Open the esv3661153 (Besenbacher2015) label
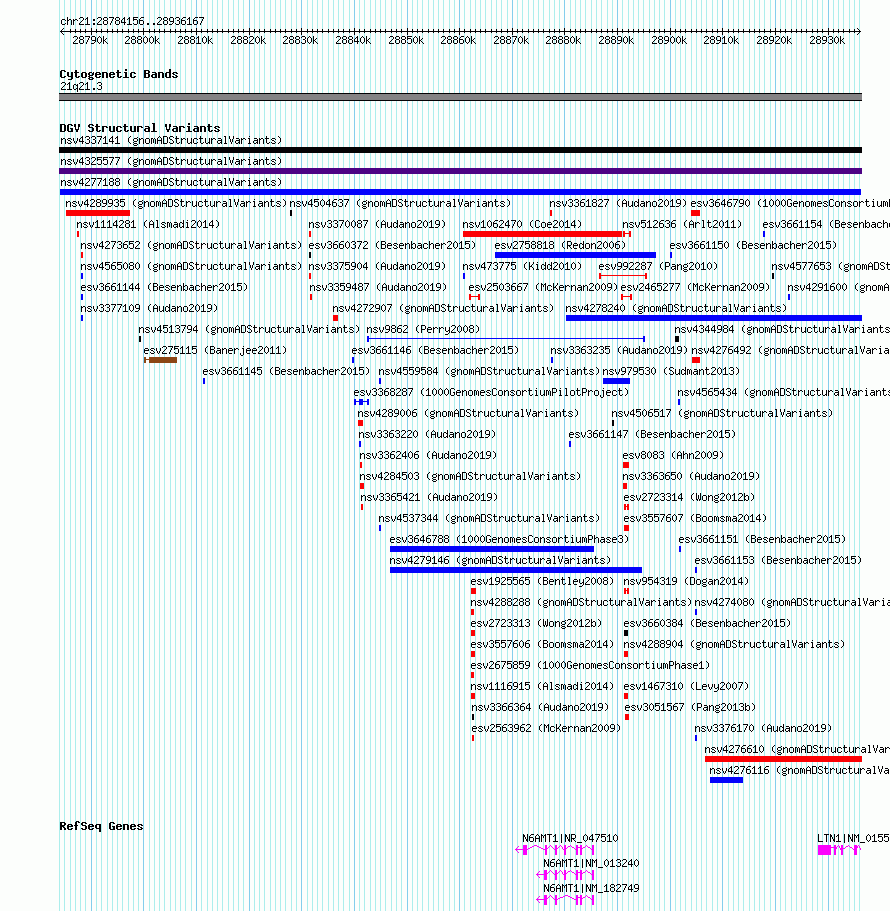 778,560
